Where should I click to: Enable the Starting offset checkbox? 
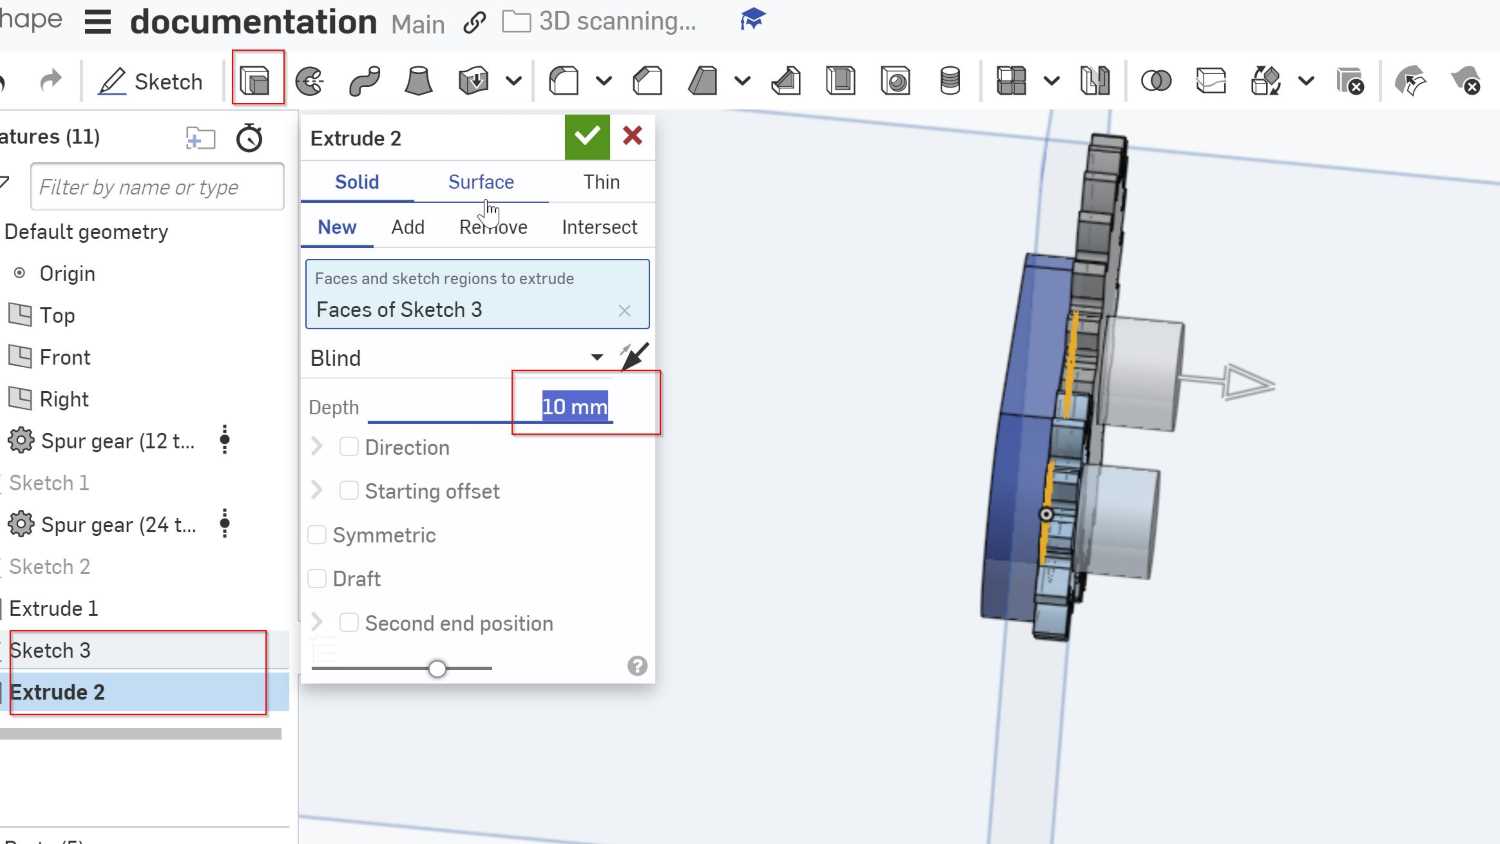click(349, 490)
